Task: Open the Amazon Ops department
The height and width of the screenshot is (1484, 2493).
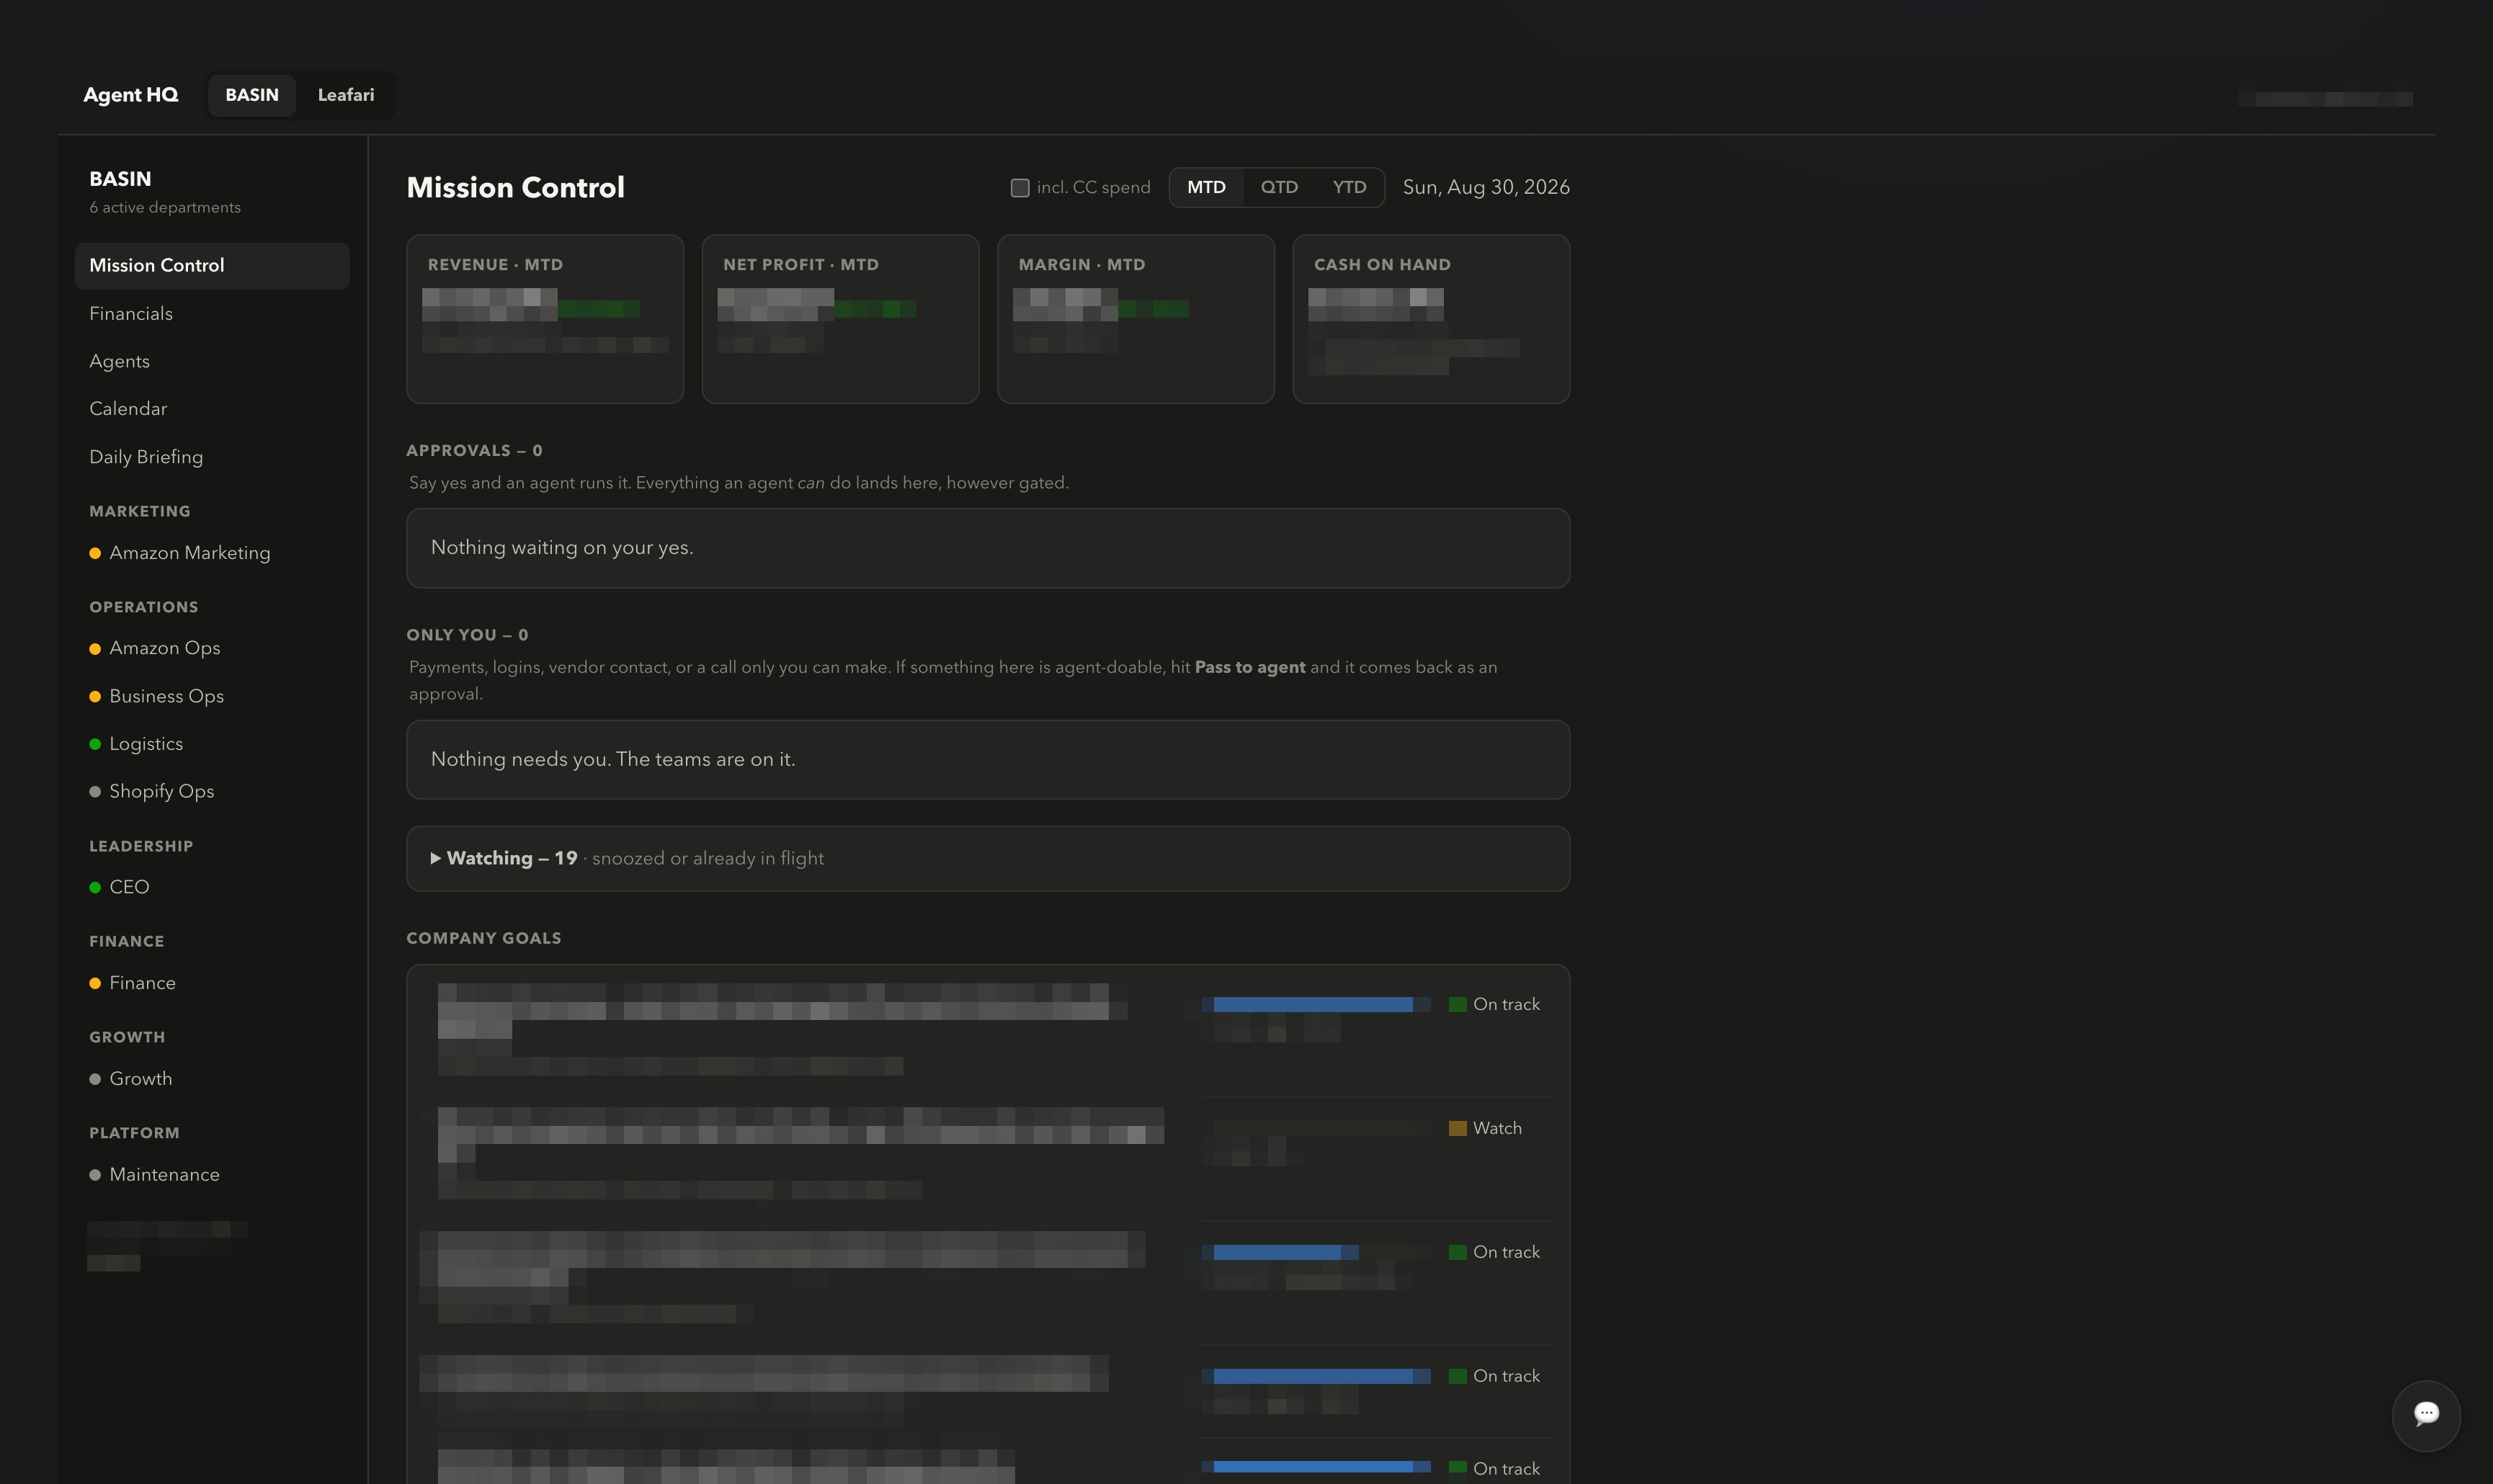Action: 212,648
